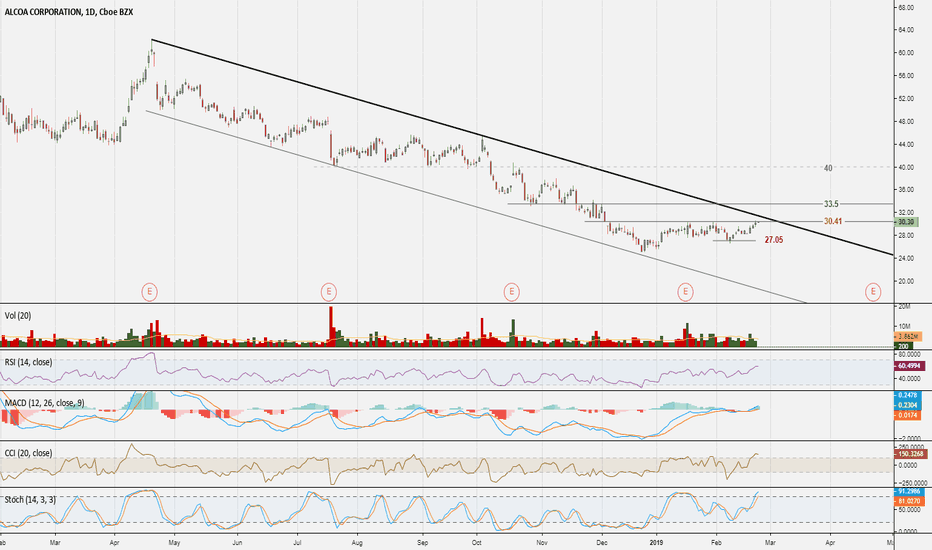The height and width of the screenshot is (550, 932).
Task: Select the red 27.05 support label
Action: click(x=773, y=240)
